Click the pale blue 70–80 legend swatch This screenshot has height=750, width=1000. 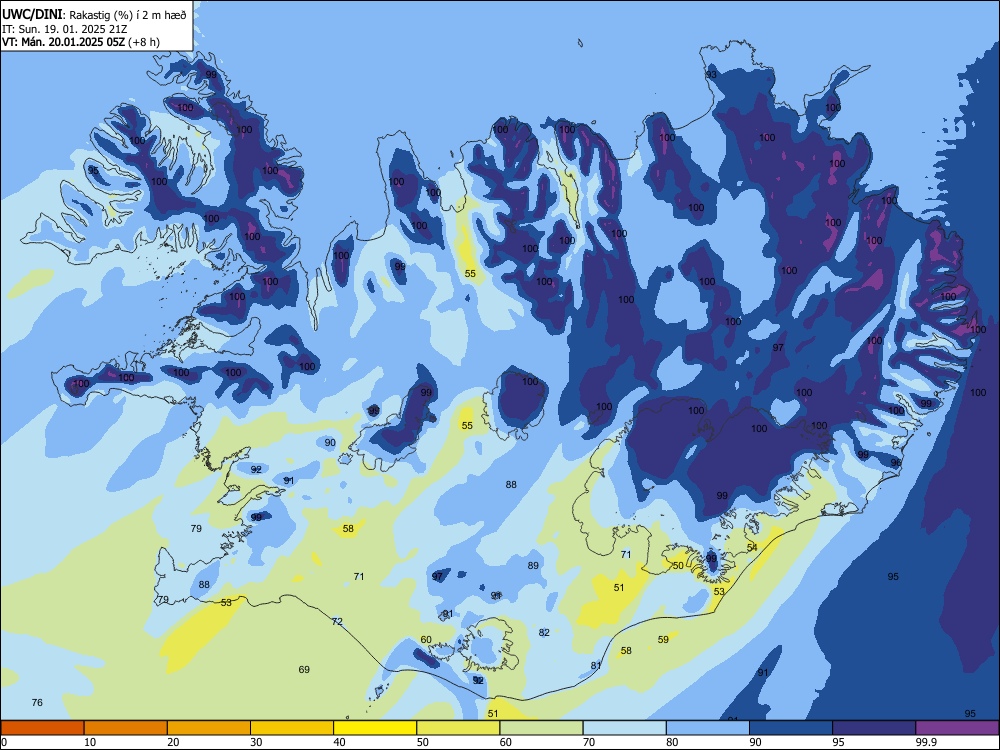click(x=624, y=728)
